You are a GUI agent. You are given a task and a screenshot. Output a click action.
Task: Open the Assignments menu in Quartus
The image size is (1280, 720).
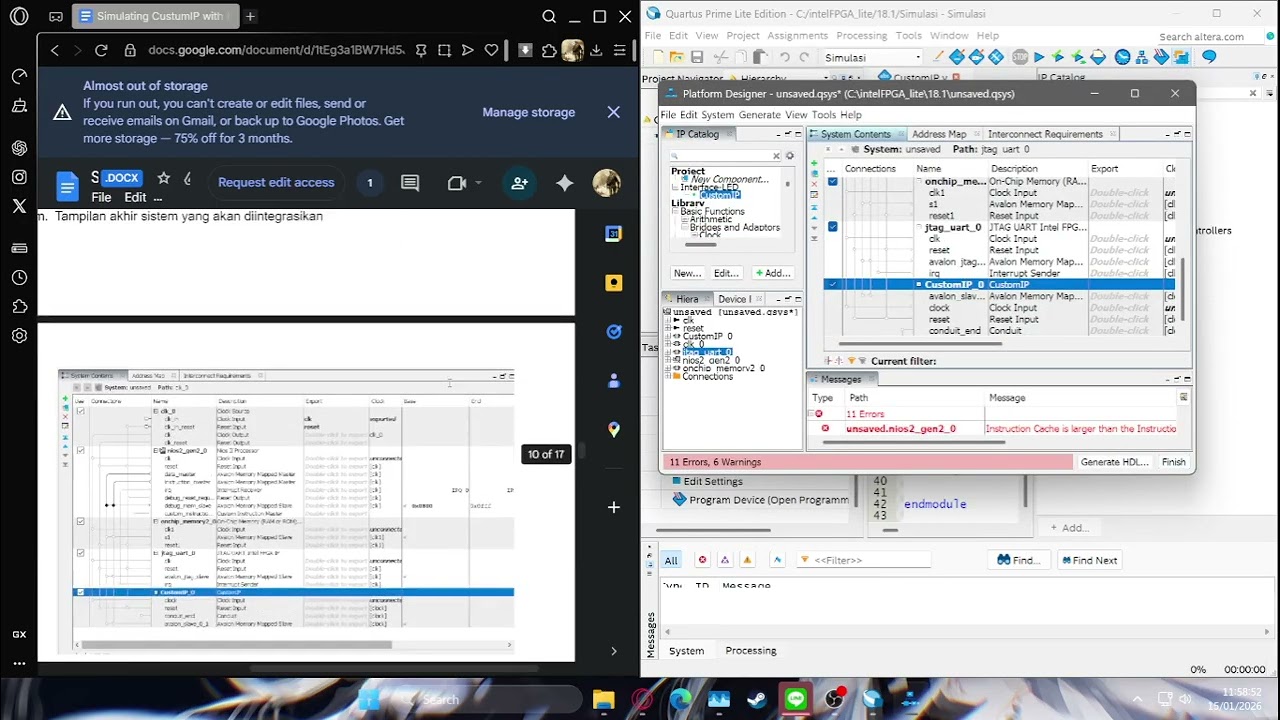click(798, 35)
